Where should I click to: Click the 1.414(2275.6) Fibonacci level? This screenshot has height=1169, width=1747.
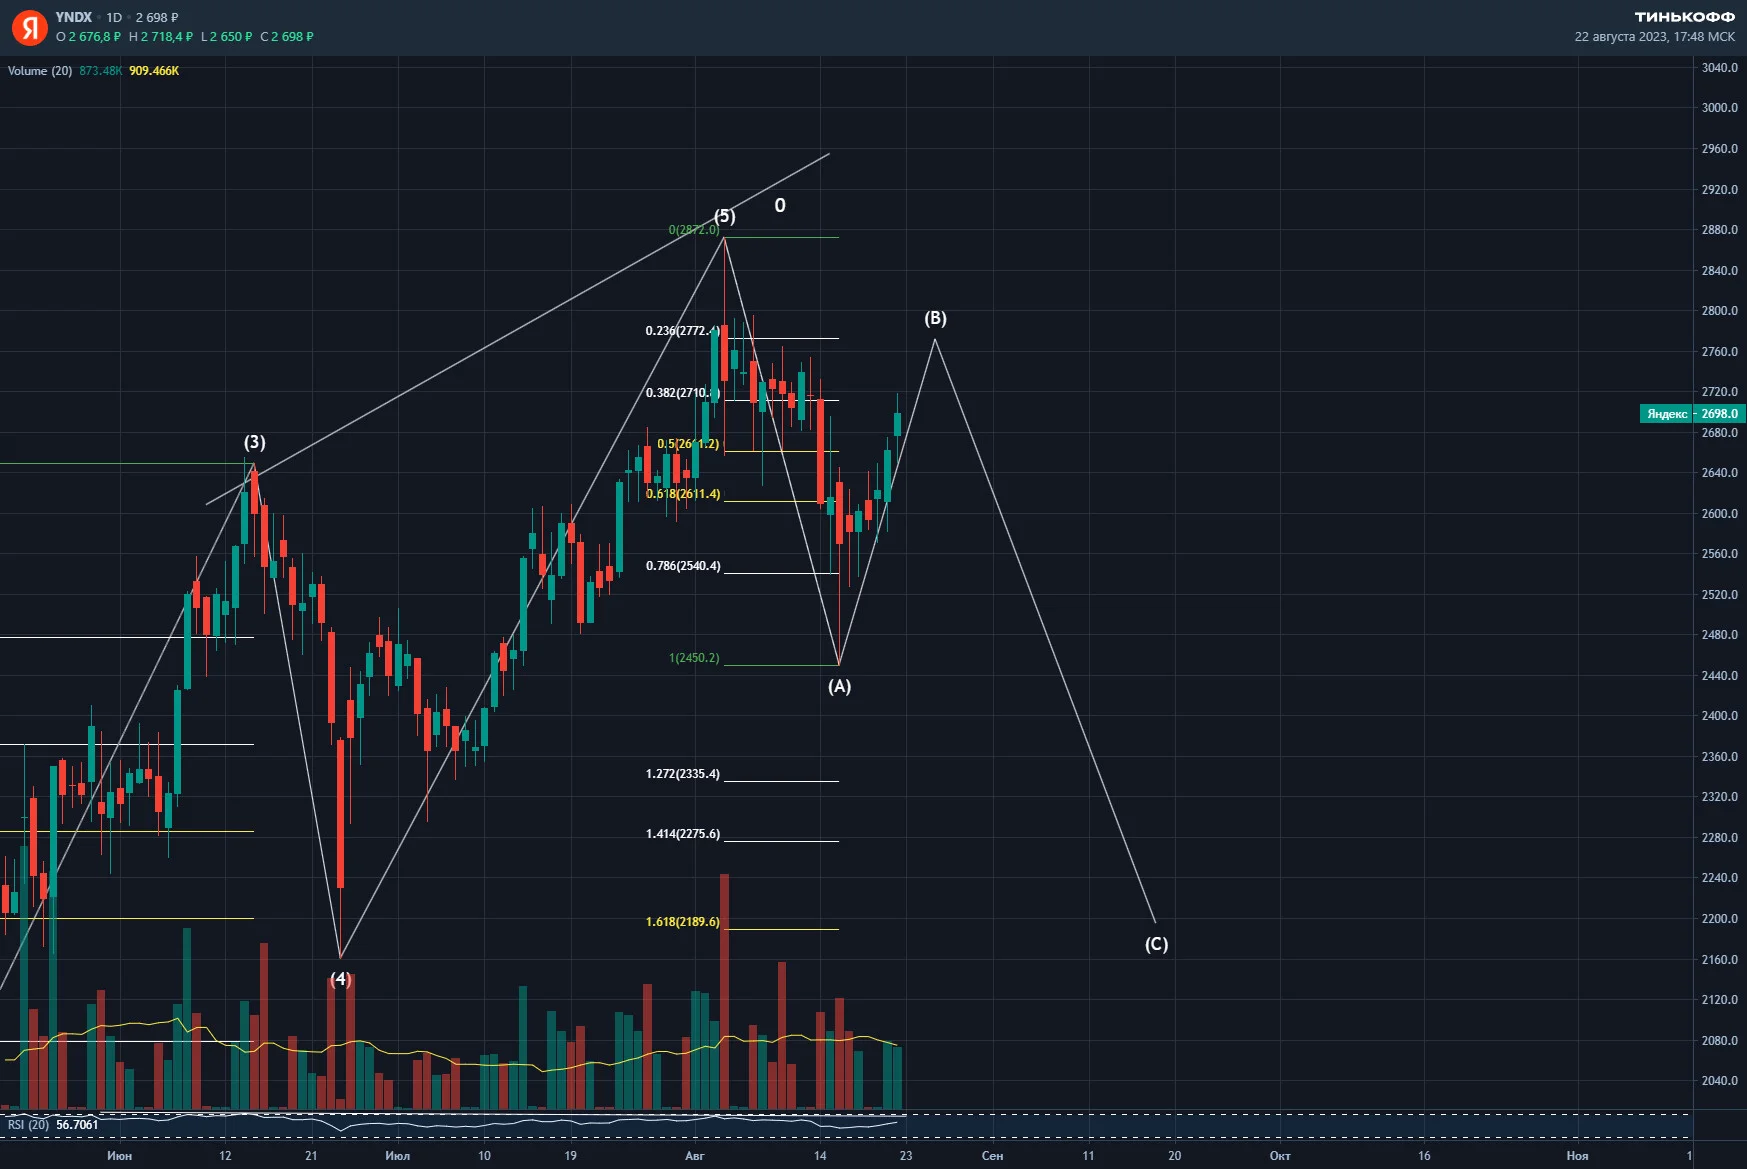point(683,834)
